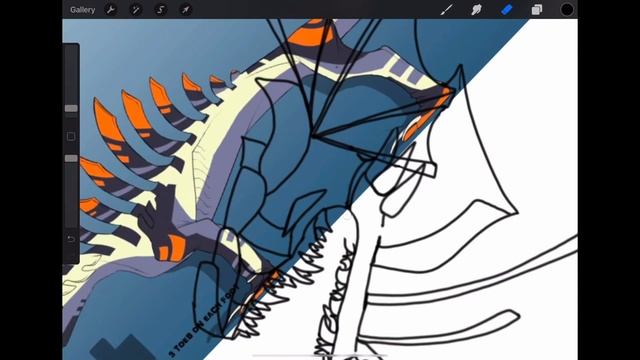Activate the Transform arrow tool
The image size is (640, 360).
(x=186, y=9)
